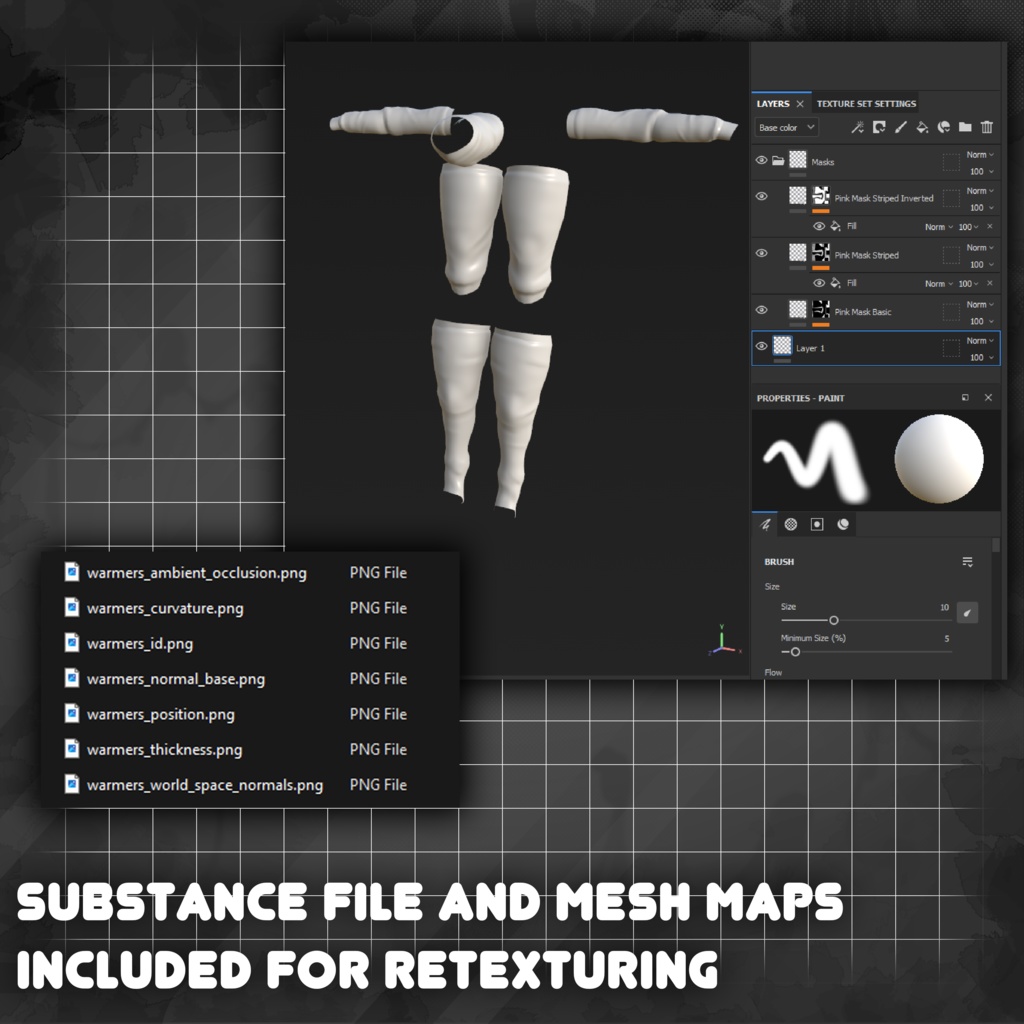Open the Base color channel dropdown
1024x1024 pixels.
(x=785, y=127)
